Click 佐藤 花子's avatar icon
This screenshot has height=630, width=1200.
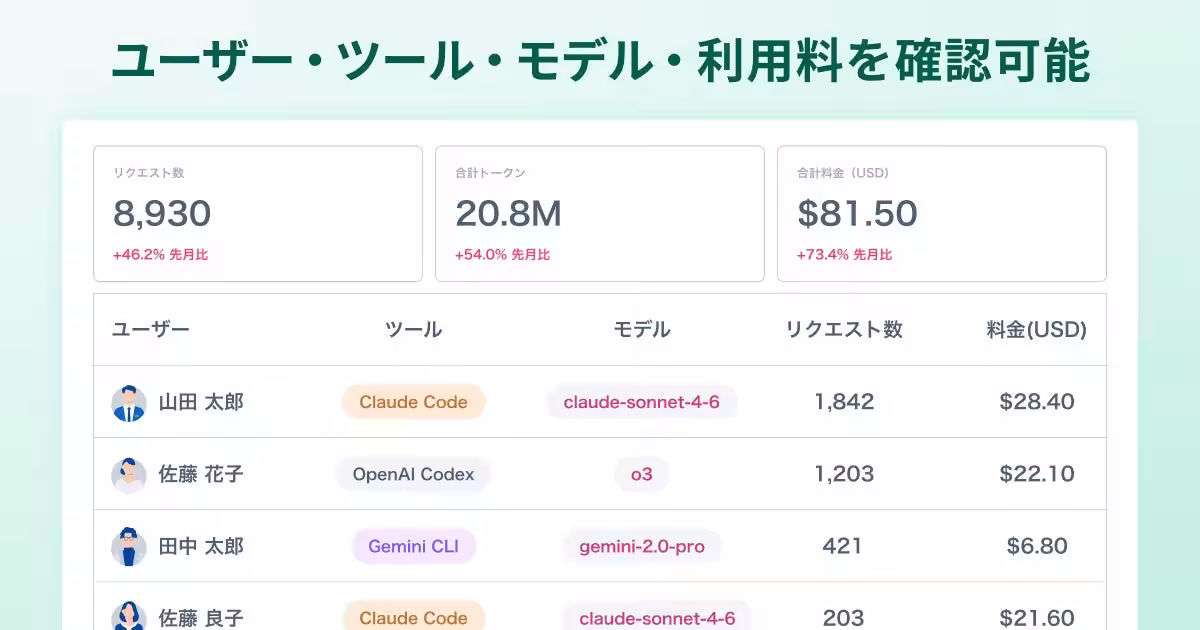128,474
